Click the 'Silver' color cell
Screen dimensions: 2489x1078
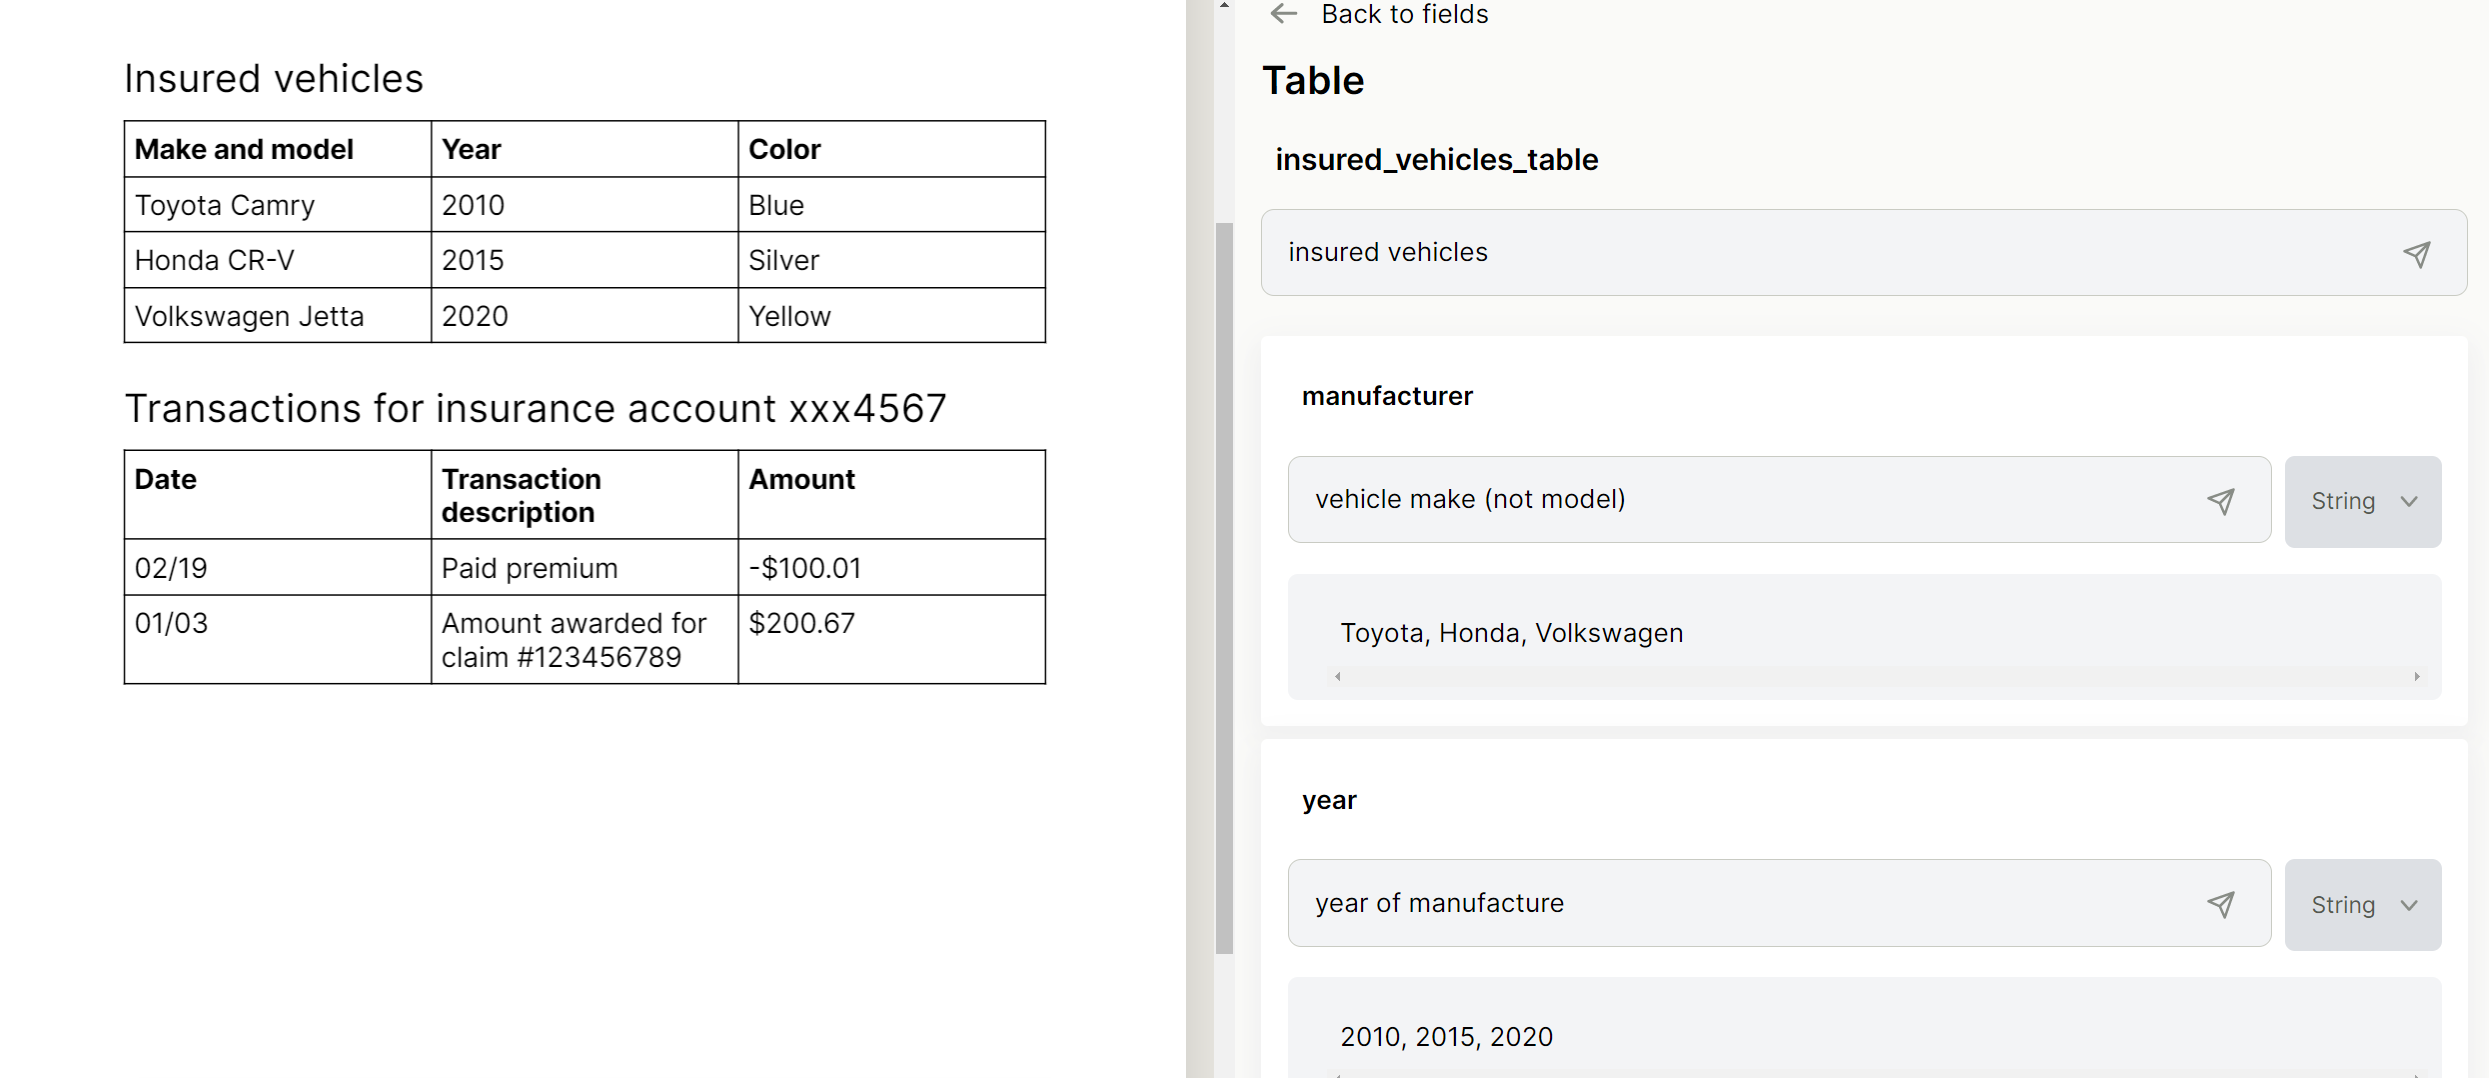tap(892, 260)
